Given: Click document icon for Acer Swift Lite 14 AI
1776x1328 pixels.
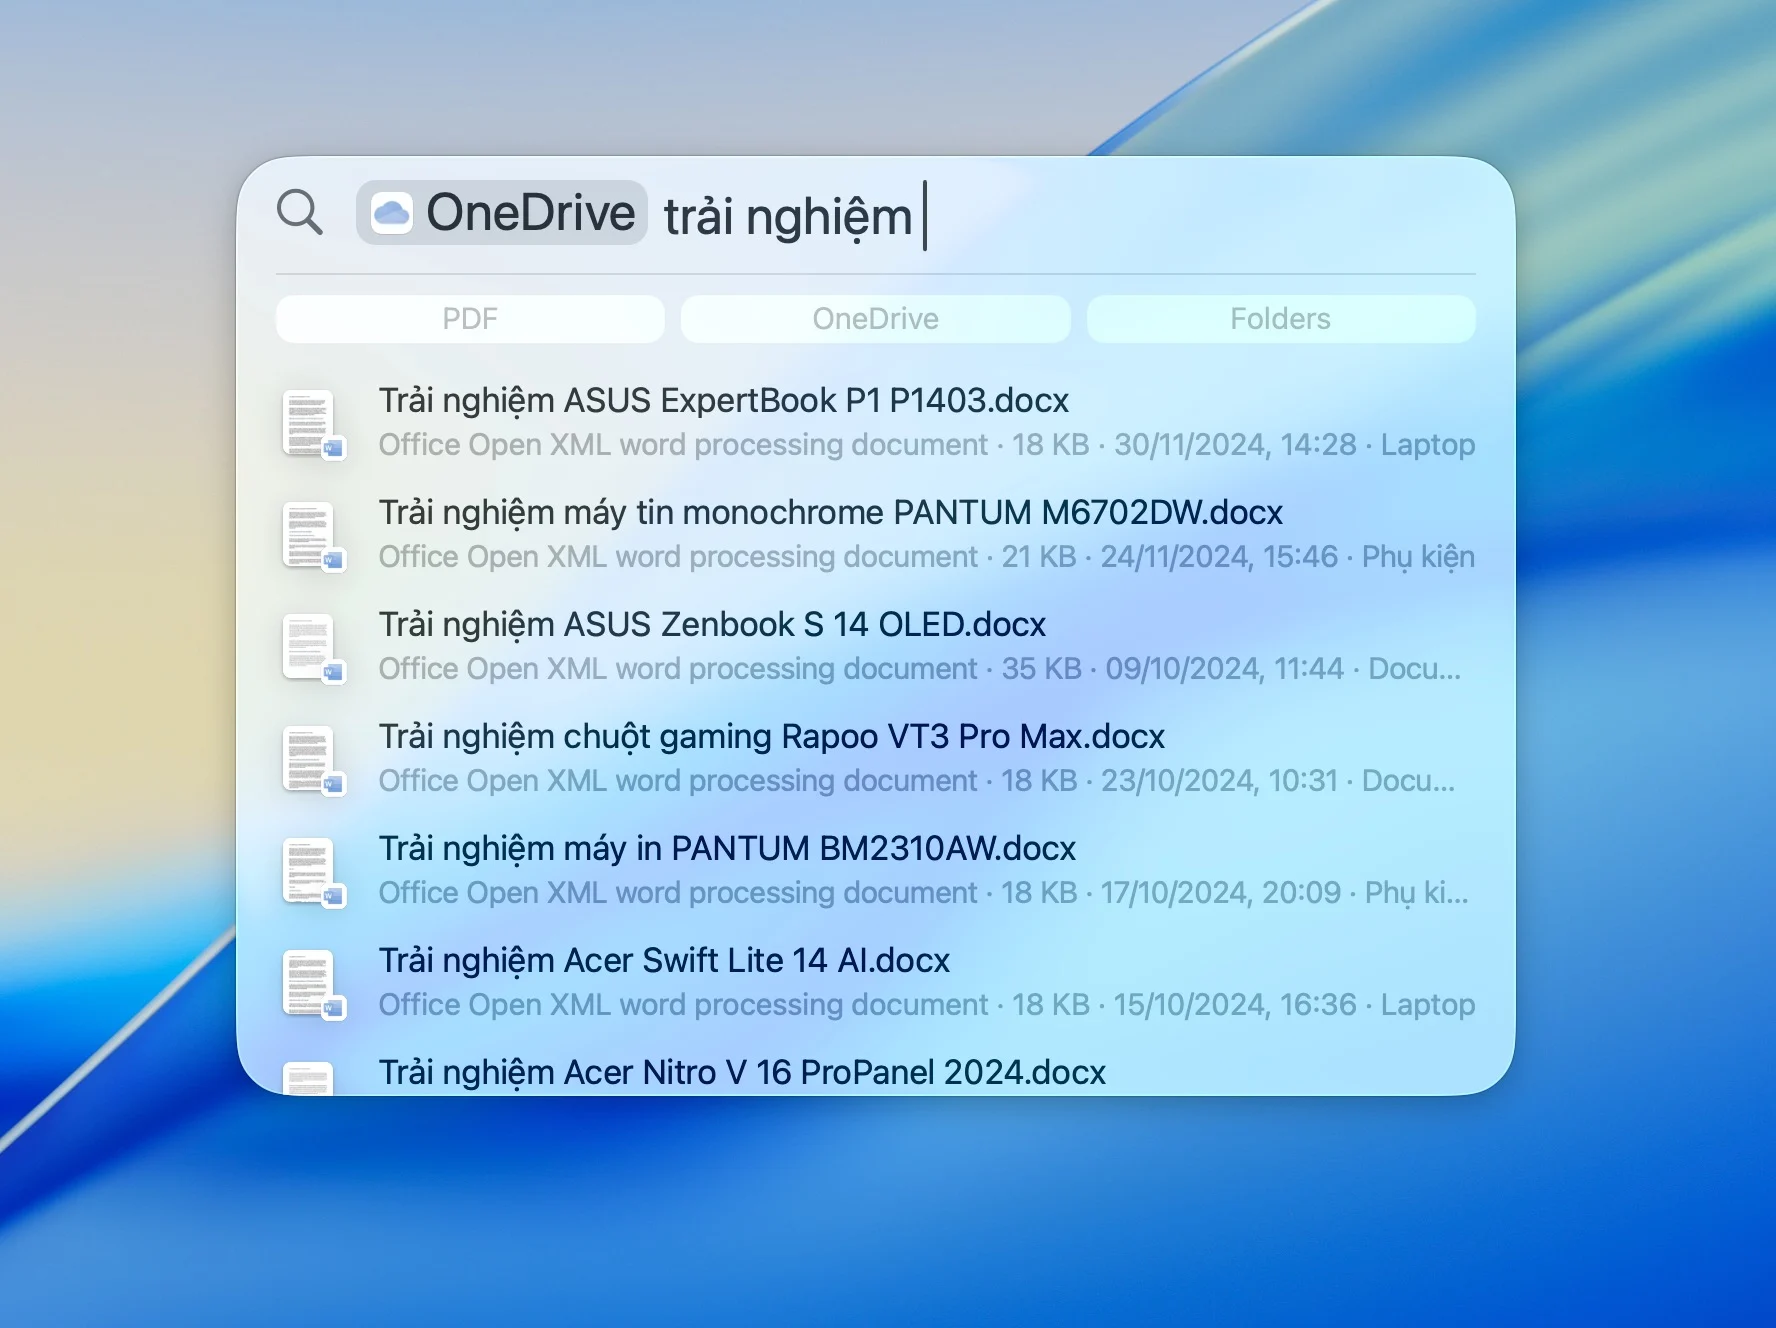Looking at the screenshot, I should tap(313, 984).
